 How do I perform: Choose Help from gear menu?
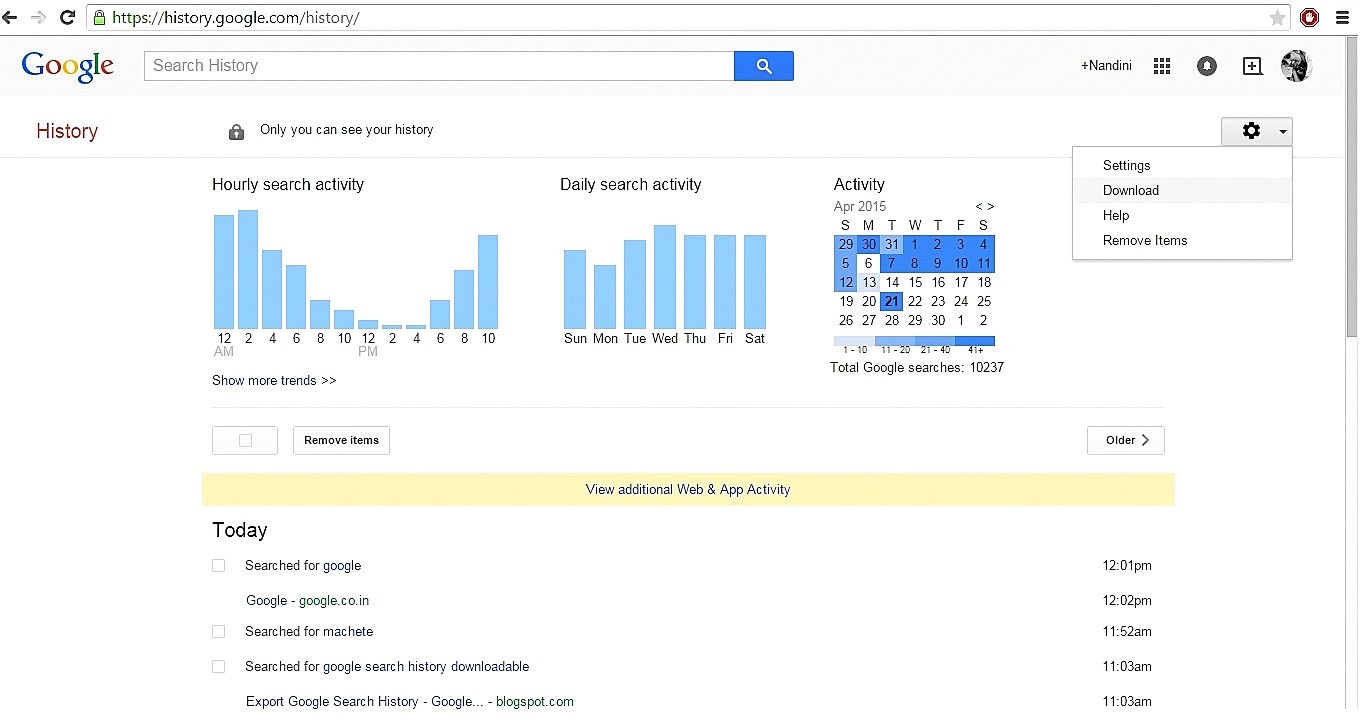coord(1182,215)
